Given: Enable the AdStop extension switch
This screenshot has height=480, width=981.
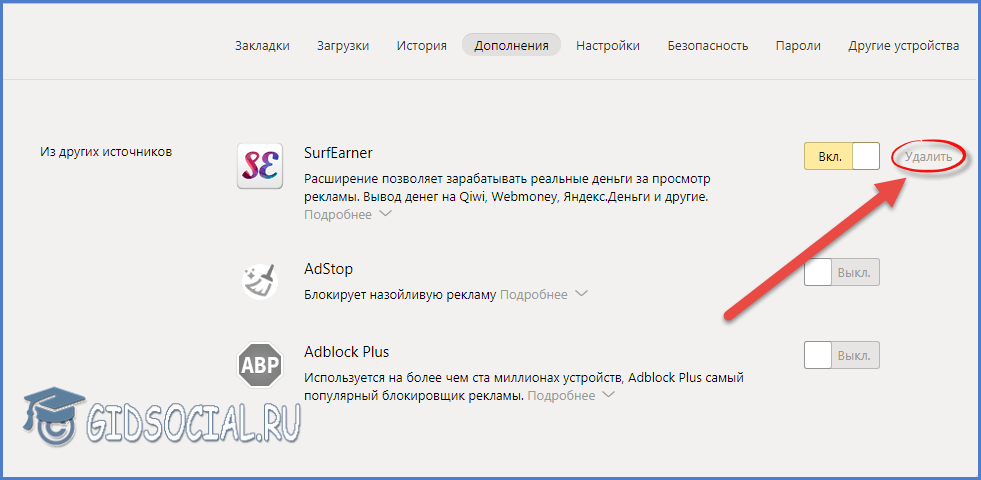Looking at the screenshot, I should pyautogui.click(x=841, y=273).
